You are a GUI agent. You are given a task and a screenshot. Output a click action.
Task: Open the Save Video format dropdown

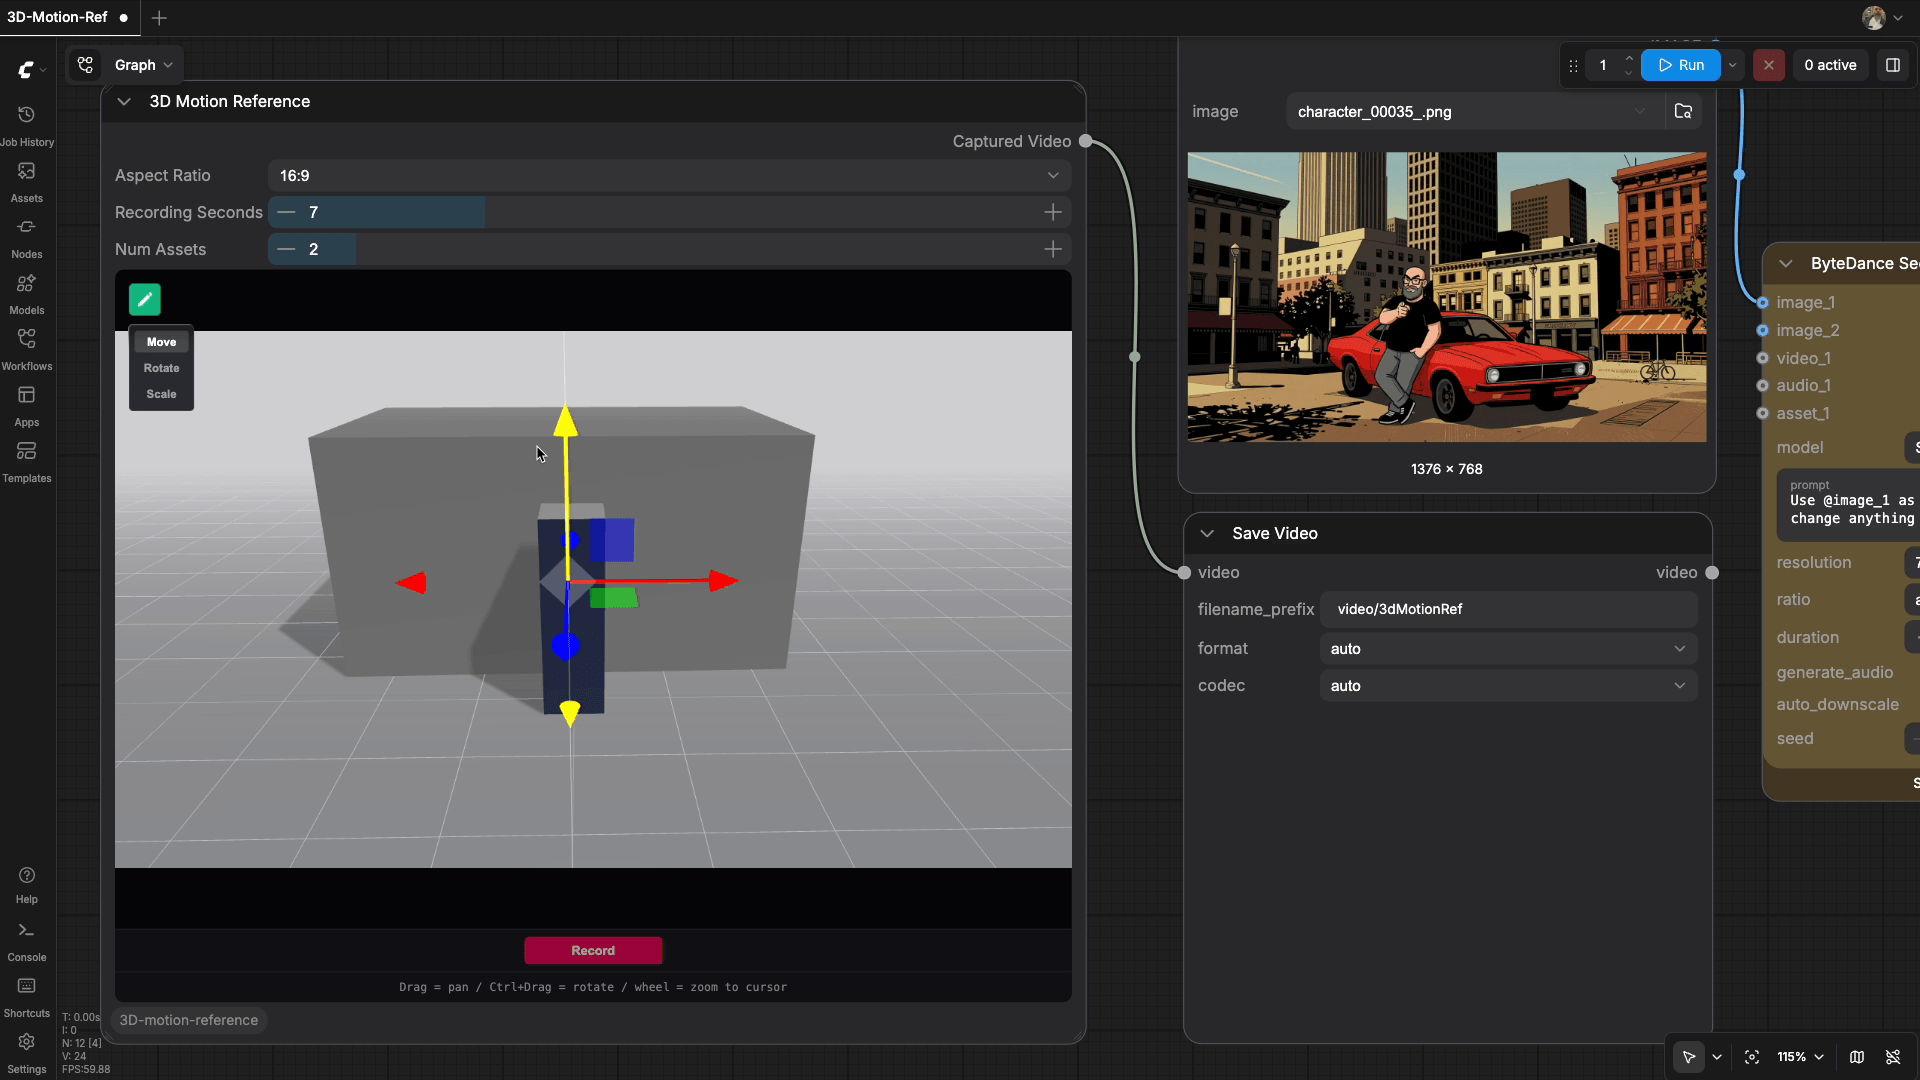pyautogui.click(x=1508, y=649)
